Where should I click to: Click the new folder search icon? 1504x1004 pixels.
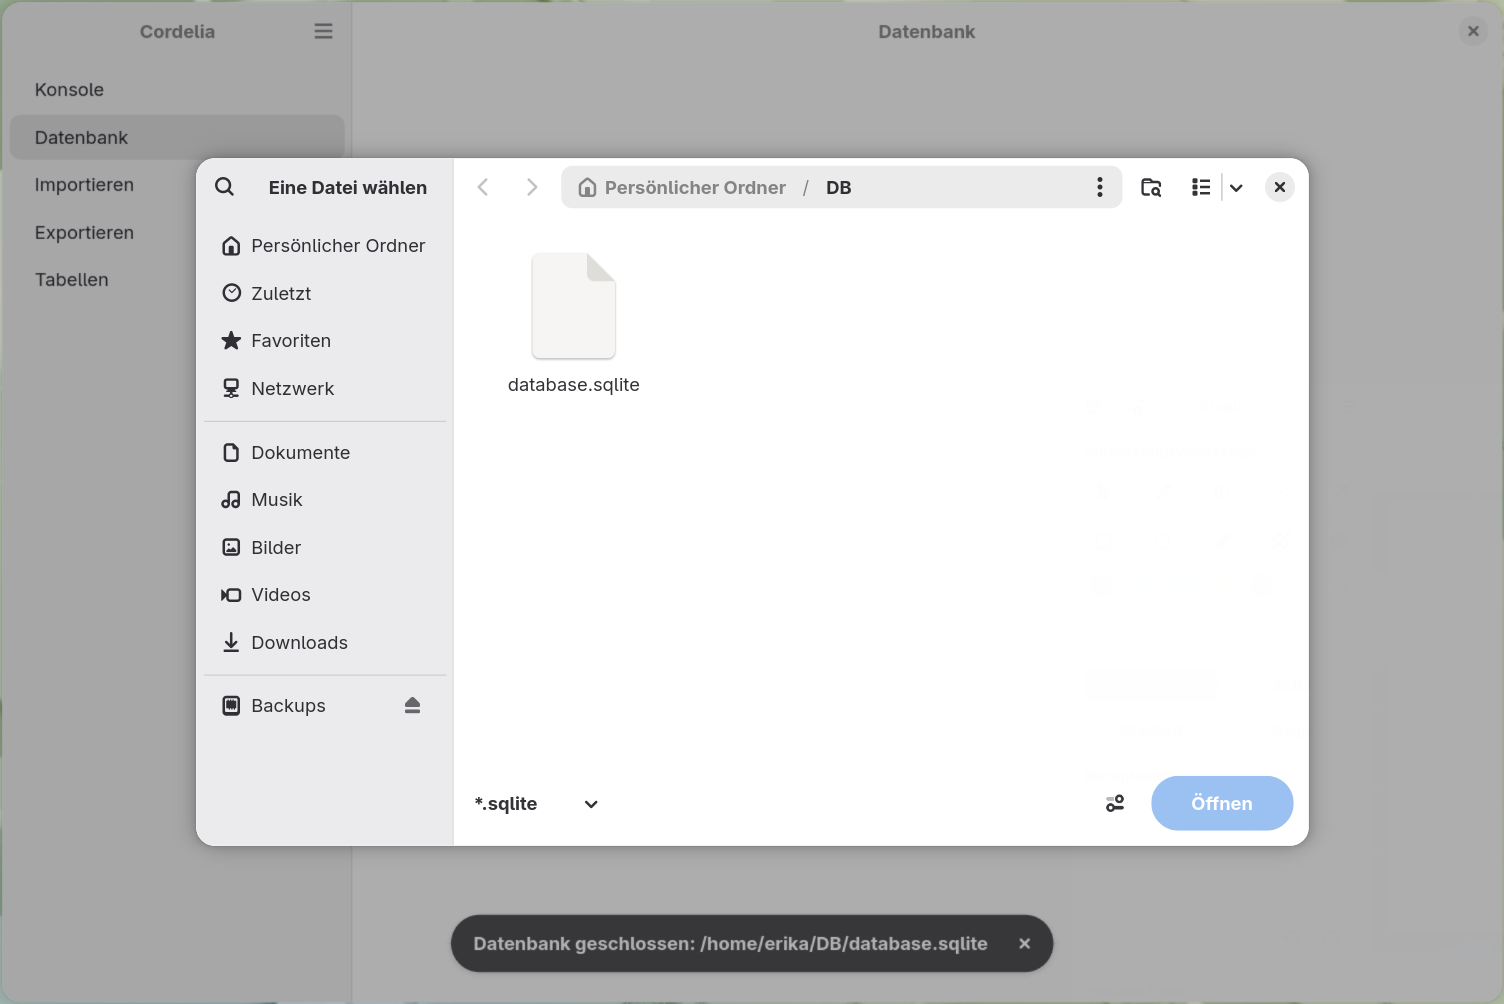pos(1151,187)
